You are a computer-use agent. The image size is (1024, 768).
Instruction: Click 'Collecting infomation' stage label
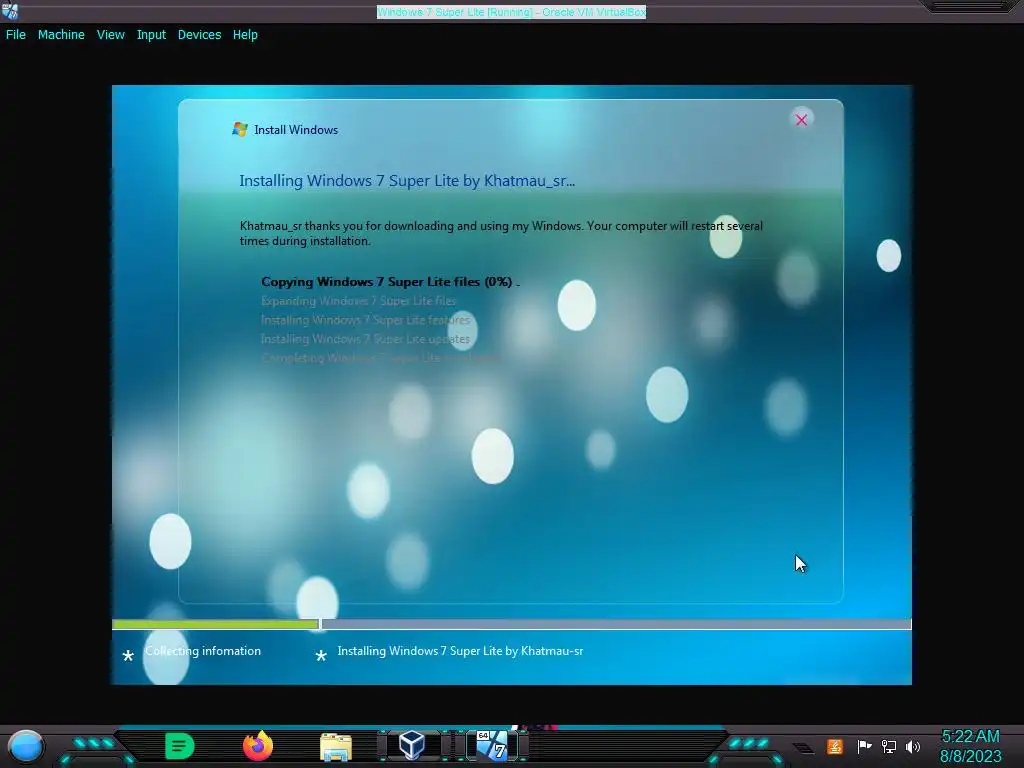[x=202, y=651]
